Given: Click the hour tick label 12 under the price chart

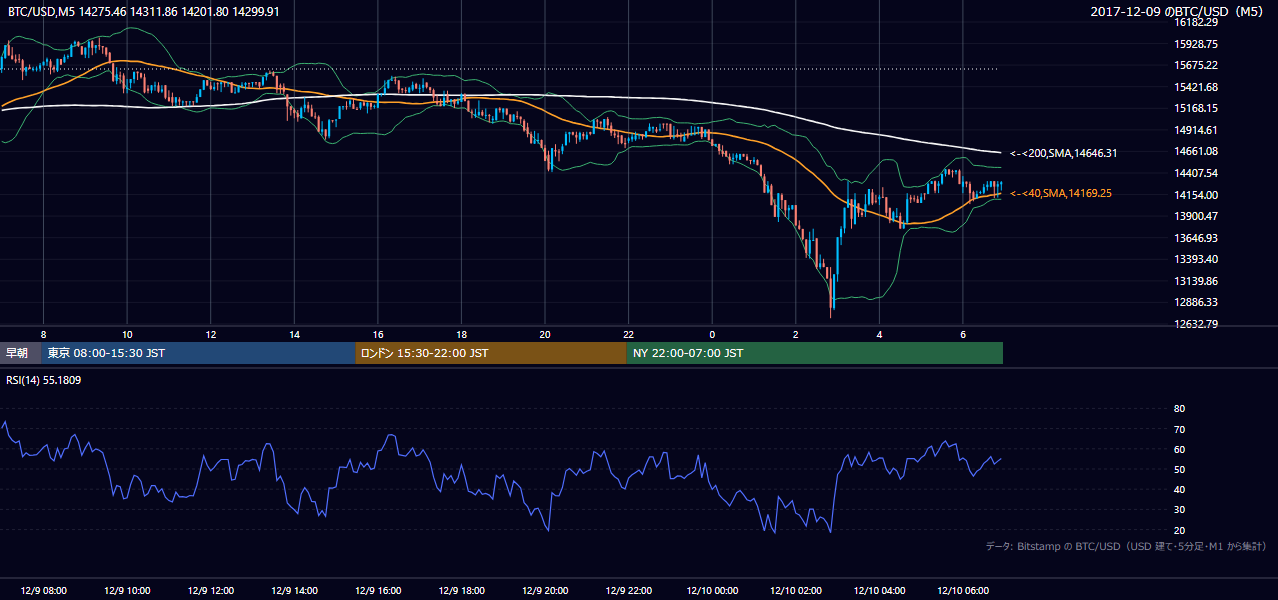Looking at the screenshot, I should coord(211,334).
